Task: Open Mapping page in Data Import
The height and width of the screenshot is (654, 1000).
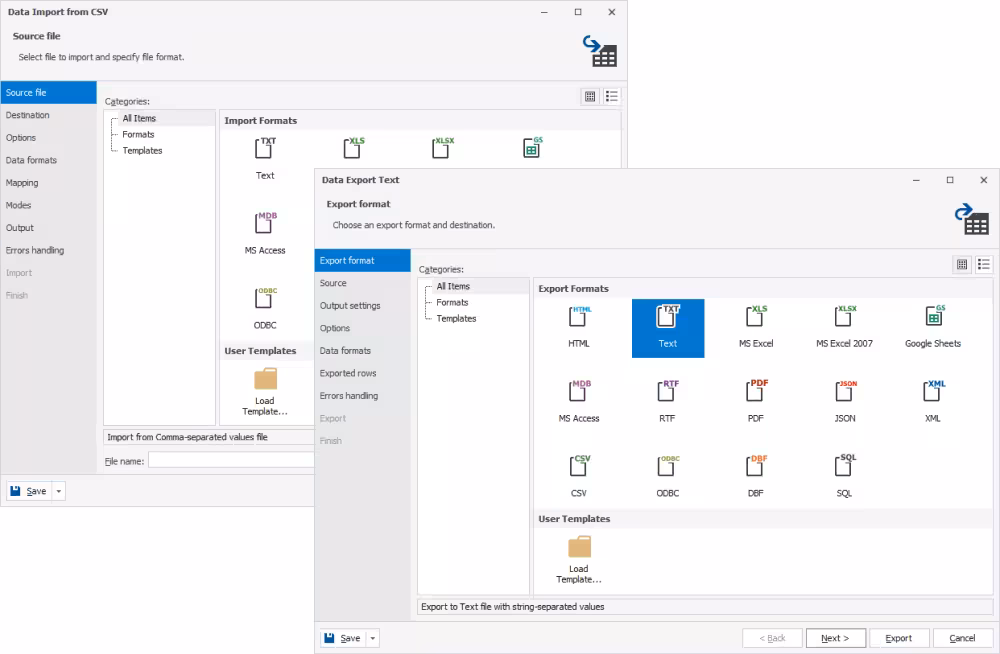Action: [x=48, y=182]
